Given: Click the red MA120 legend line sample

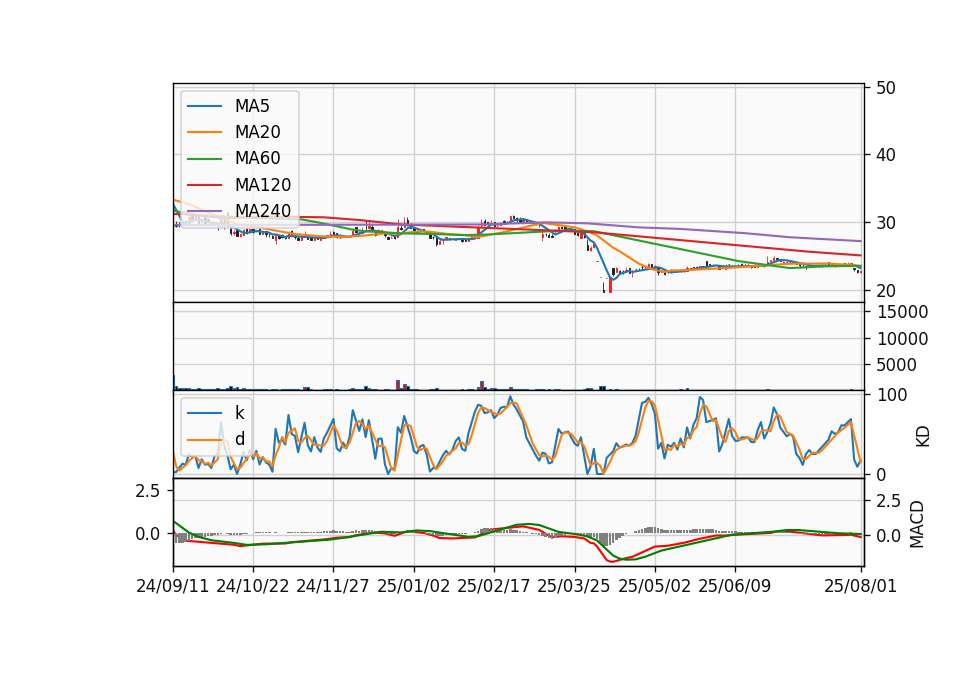Looking at the screenshot, I should (204, 185).
